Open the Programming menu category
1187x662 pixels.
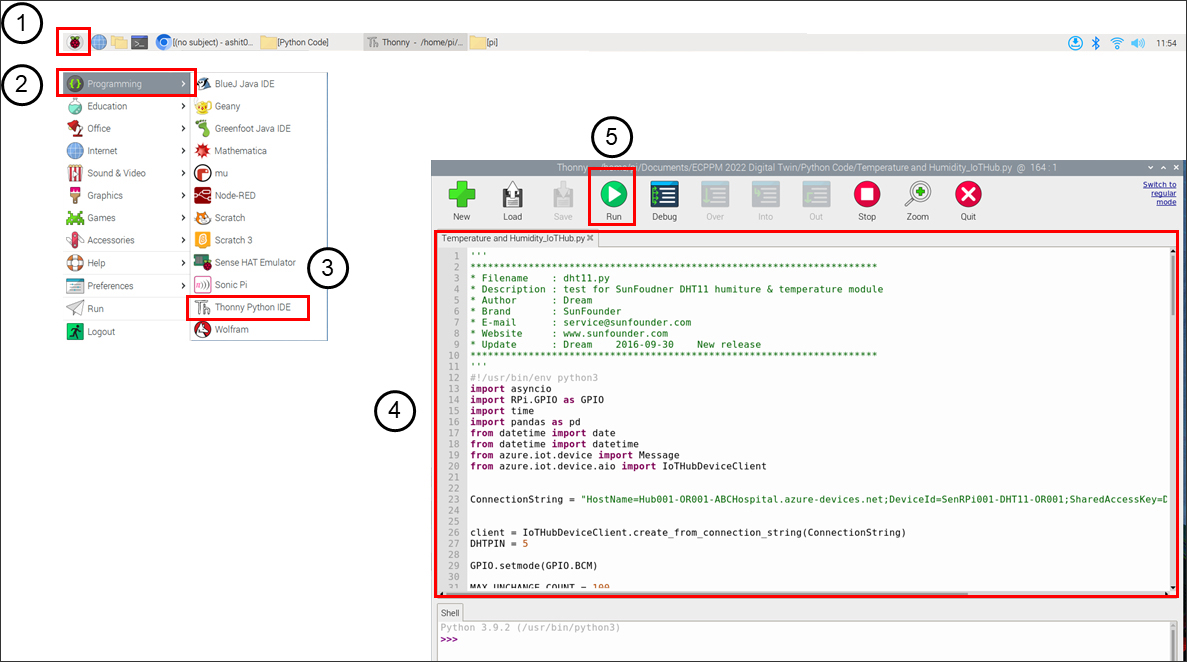126,83
